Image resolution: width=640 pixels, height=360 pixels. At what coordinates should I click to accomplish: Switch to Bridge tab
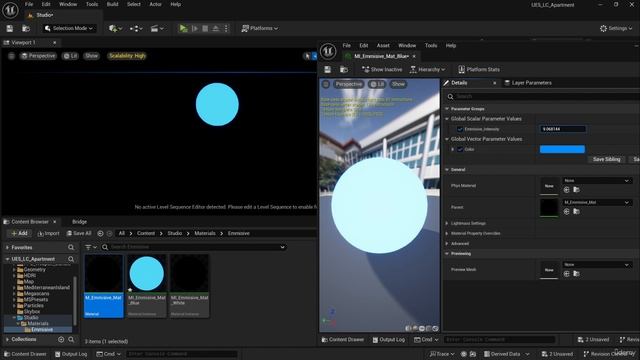coord(80,222)
